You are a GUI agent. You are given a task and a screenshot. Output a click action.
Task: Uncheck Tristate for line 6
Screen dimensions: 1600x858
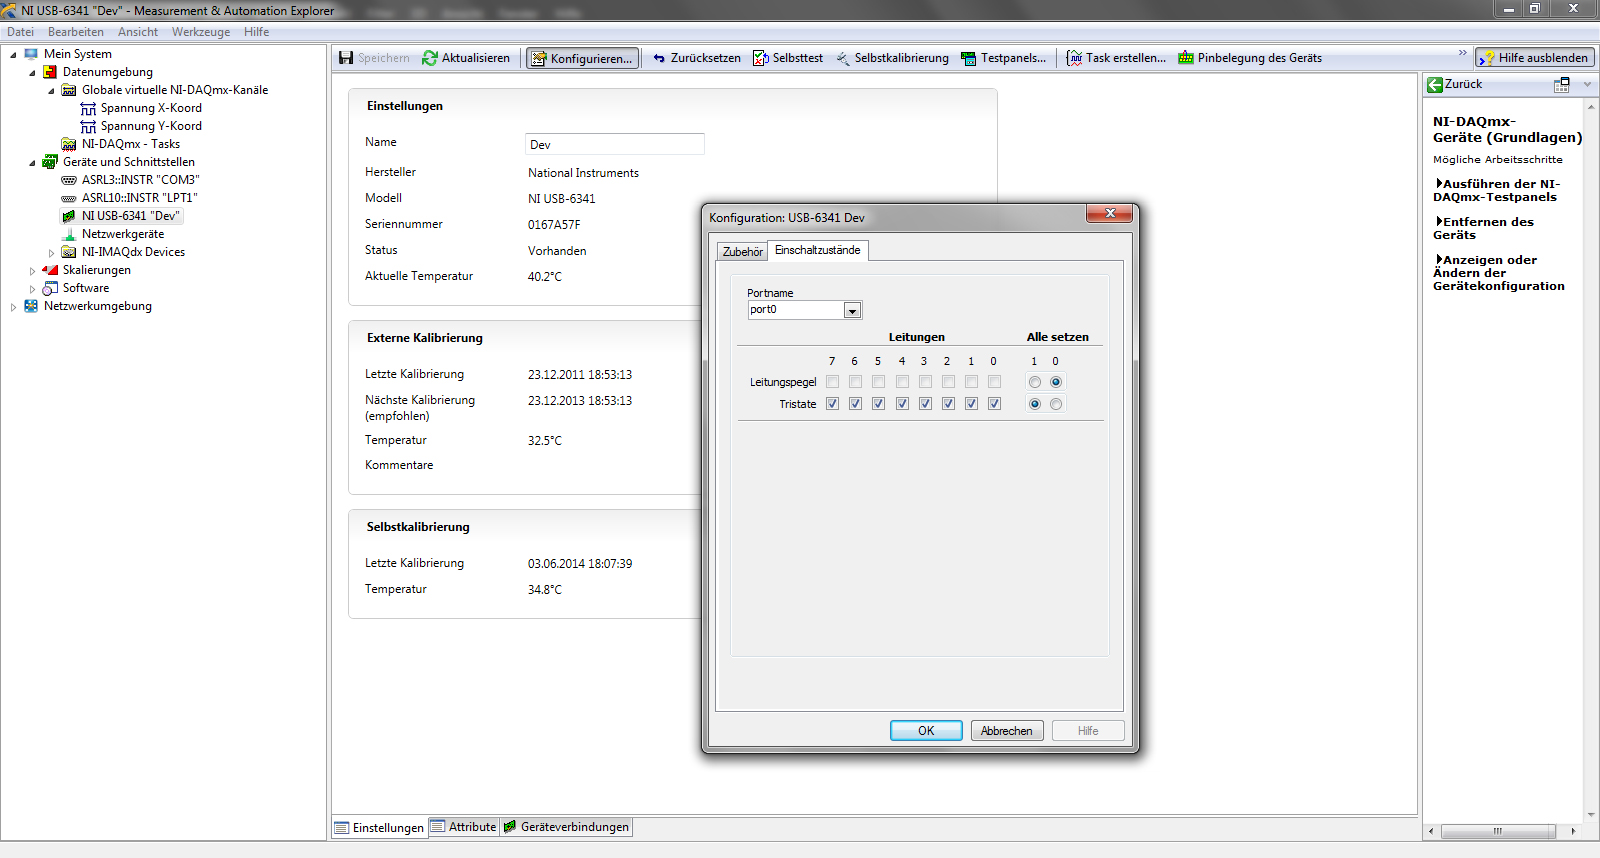[855, 404]
